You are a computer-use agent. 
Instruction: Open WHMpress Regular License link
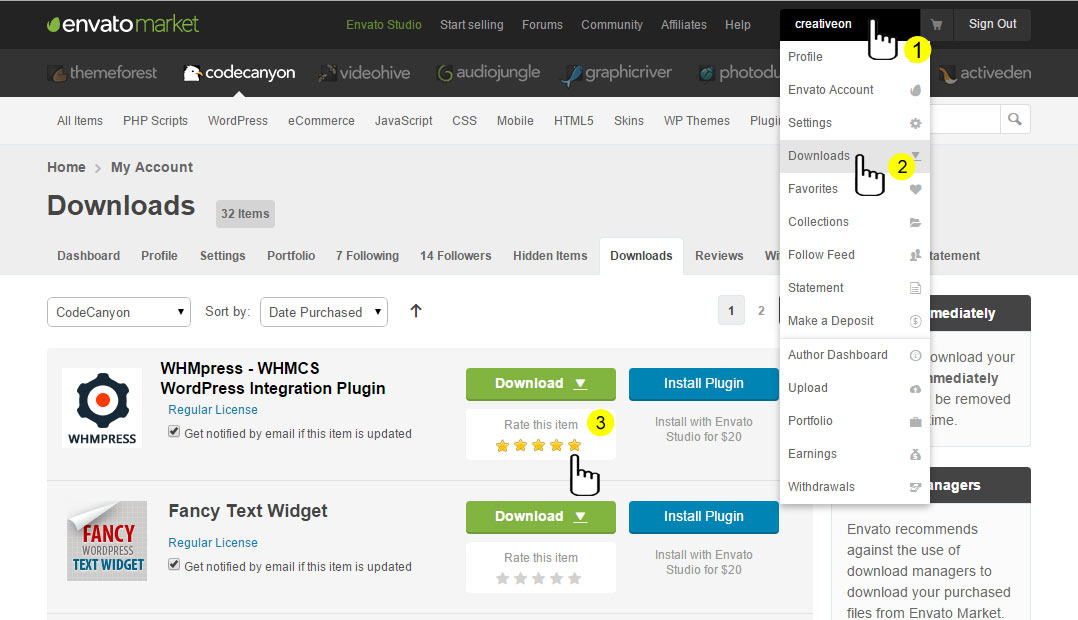tap(213, 410)
